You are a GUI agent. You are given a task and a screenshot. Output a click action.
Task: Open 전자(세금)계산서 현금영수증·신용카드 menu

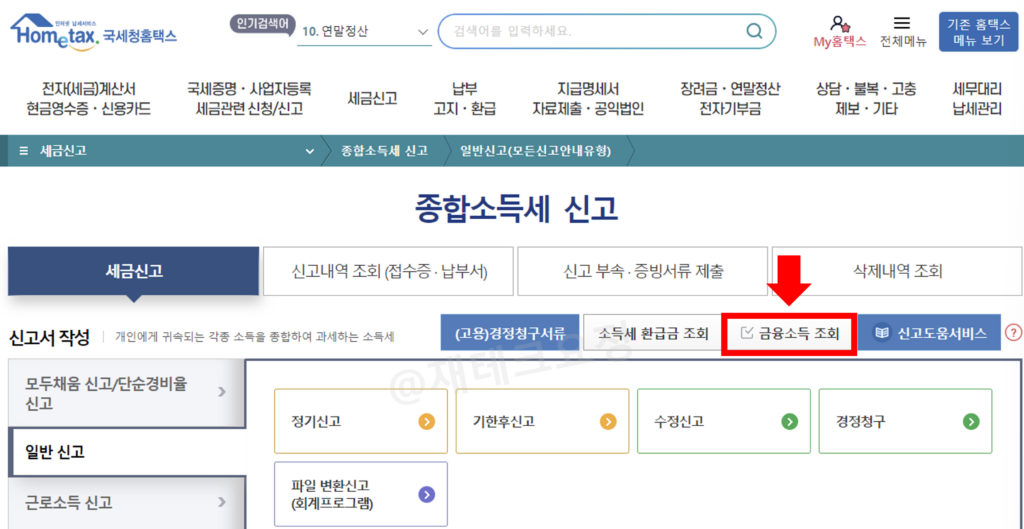click(x=89, y=99)
